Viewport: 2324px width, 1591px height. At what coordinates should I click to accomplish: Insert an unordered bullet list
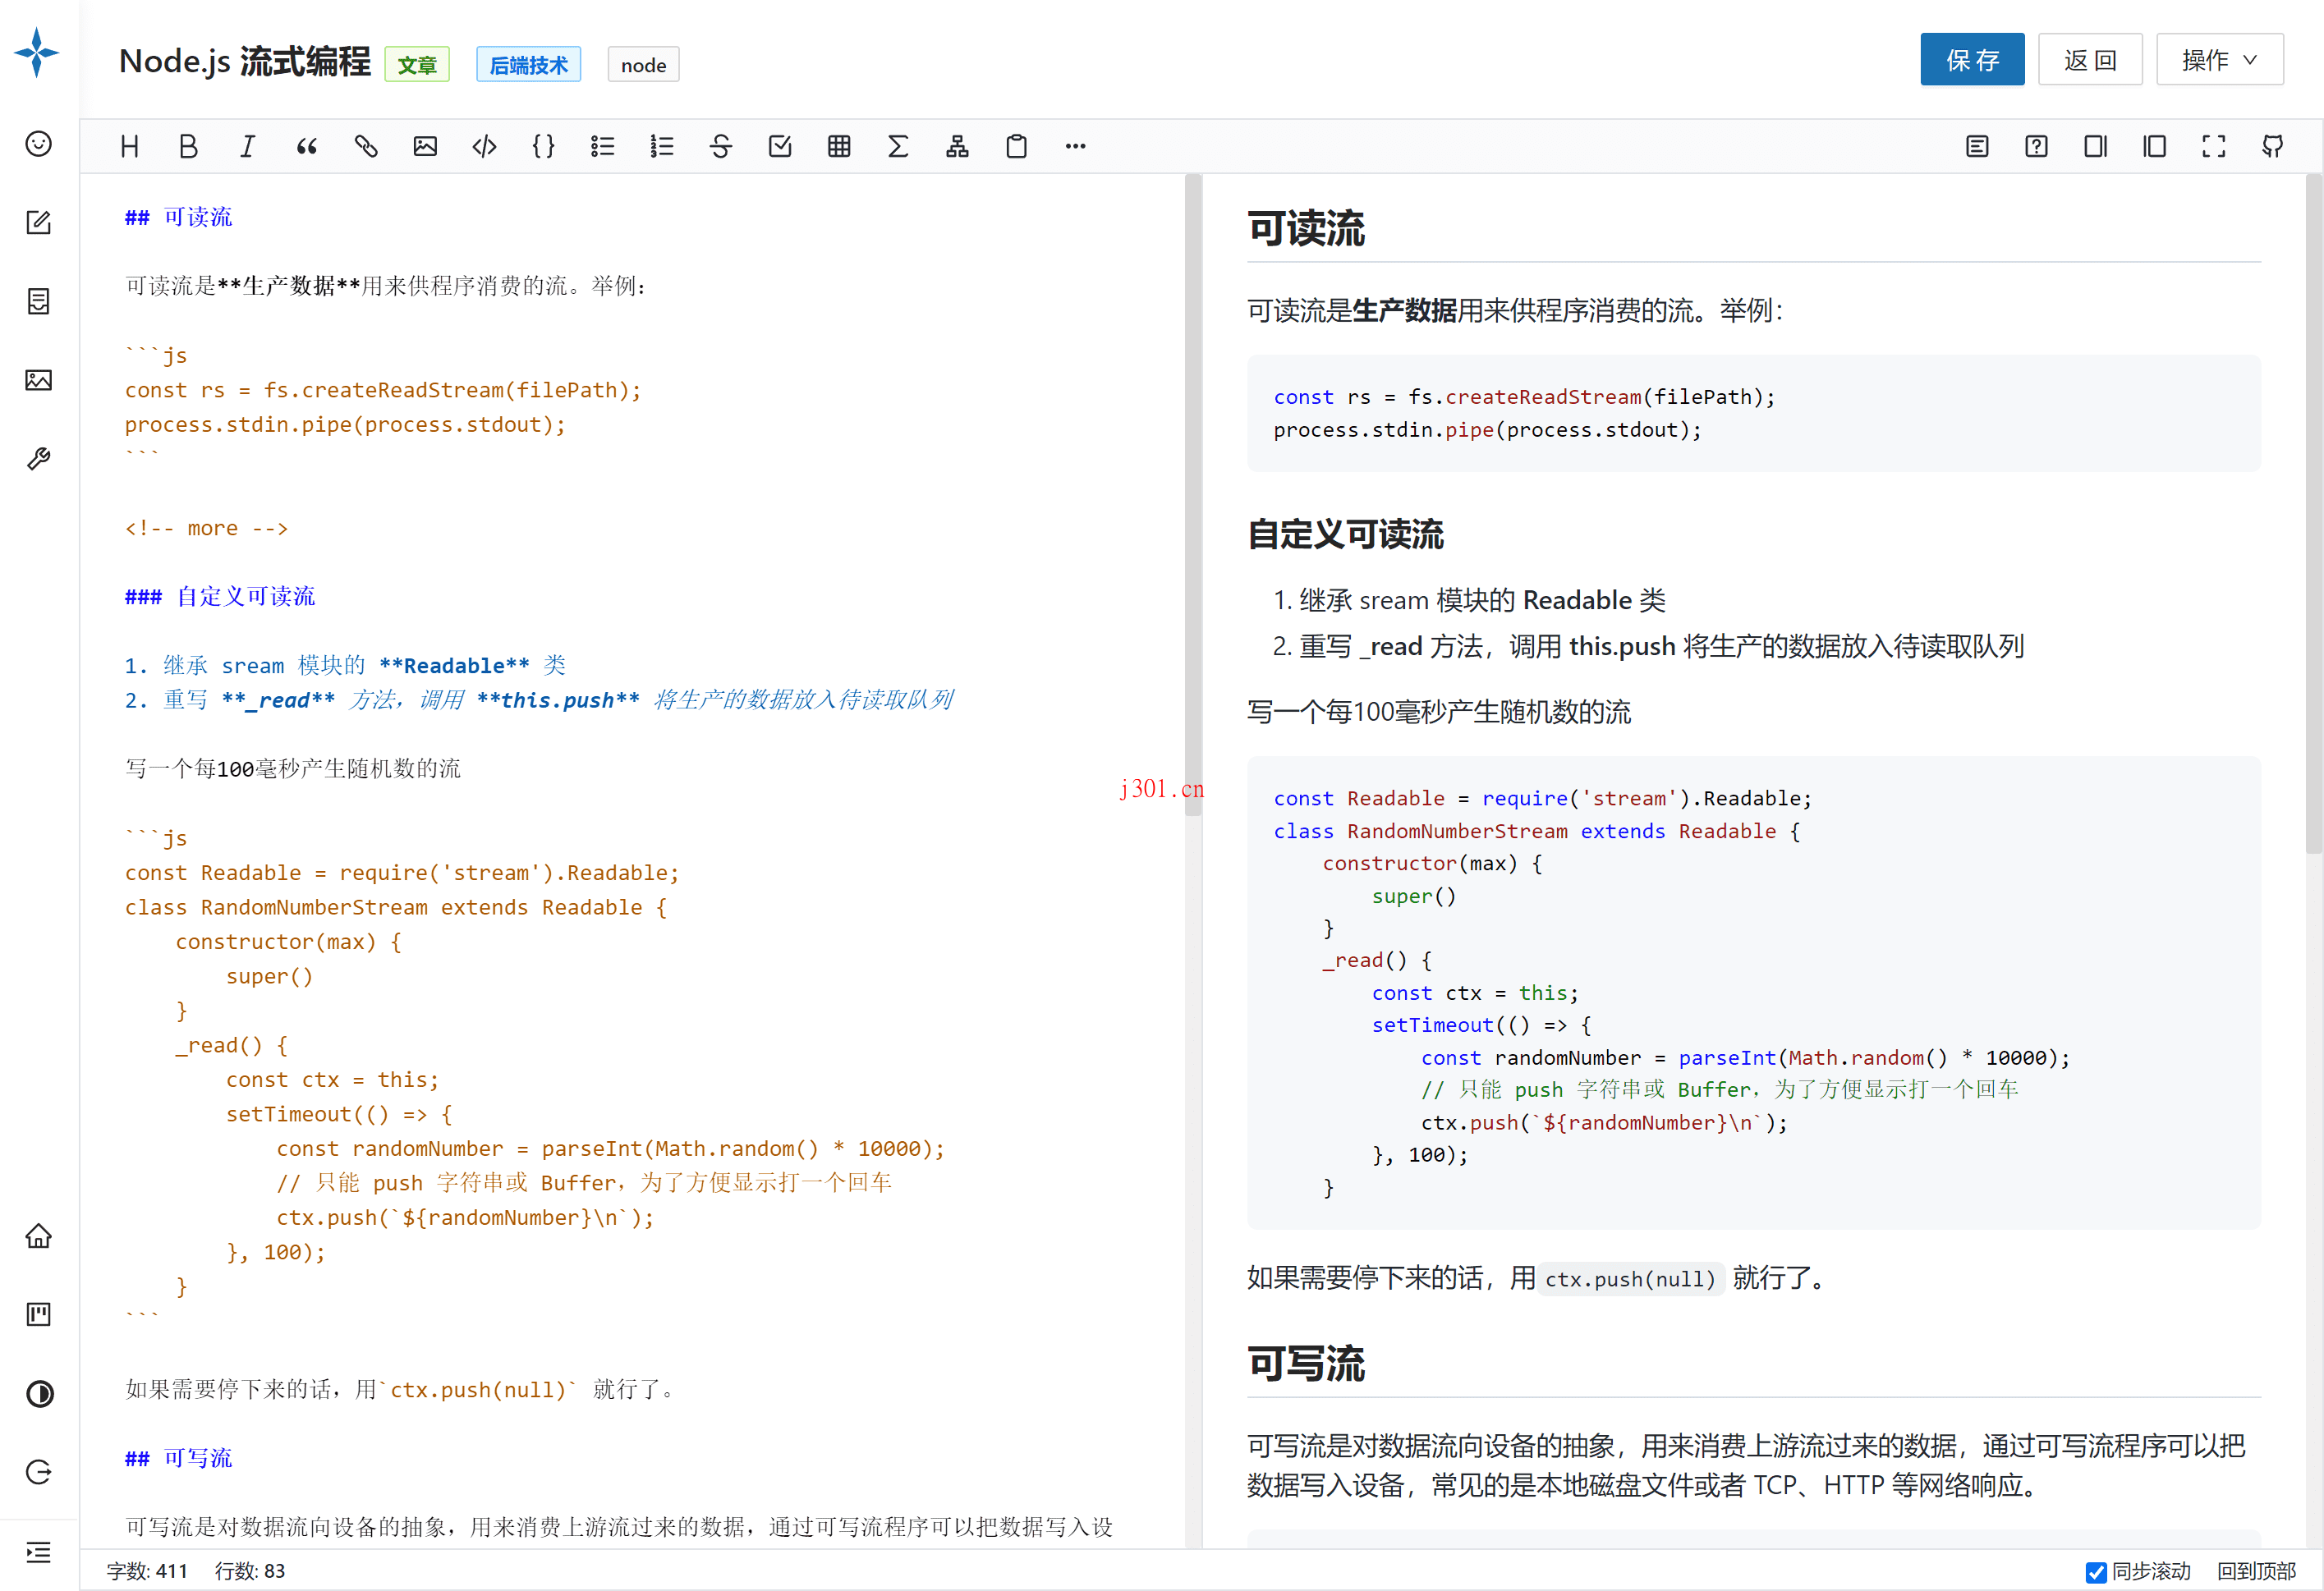pyautogui.click(x=602, y=147)
